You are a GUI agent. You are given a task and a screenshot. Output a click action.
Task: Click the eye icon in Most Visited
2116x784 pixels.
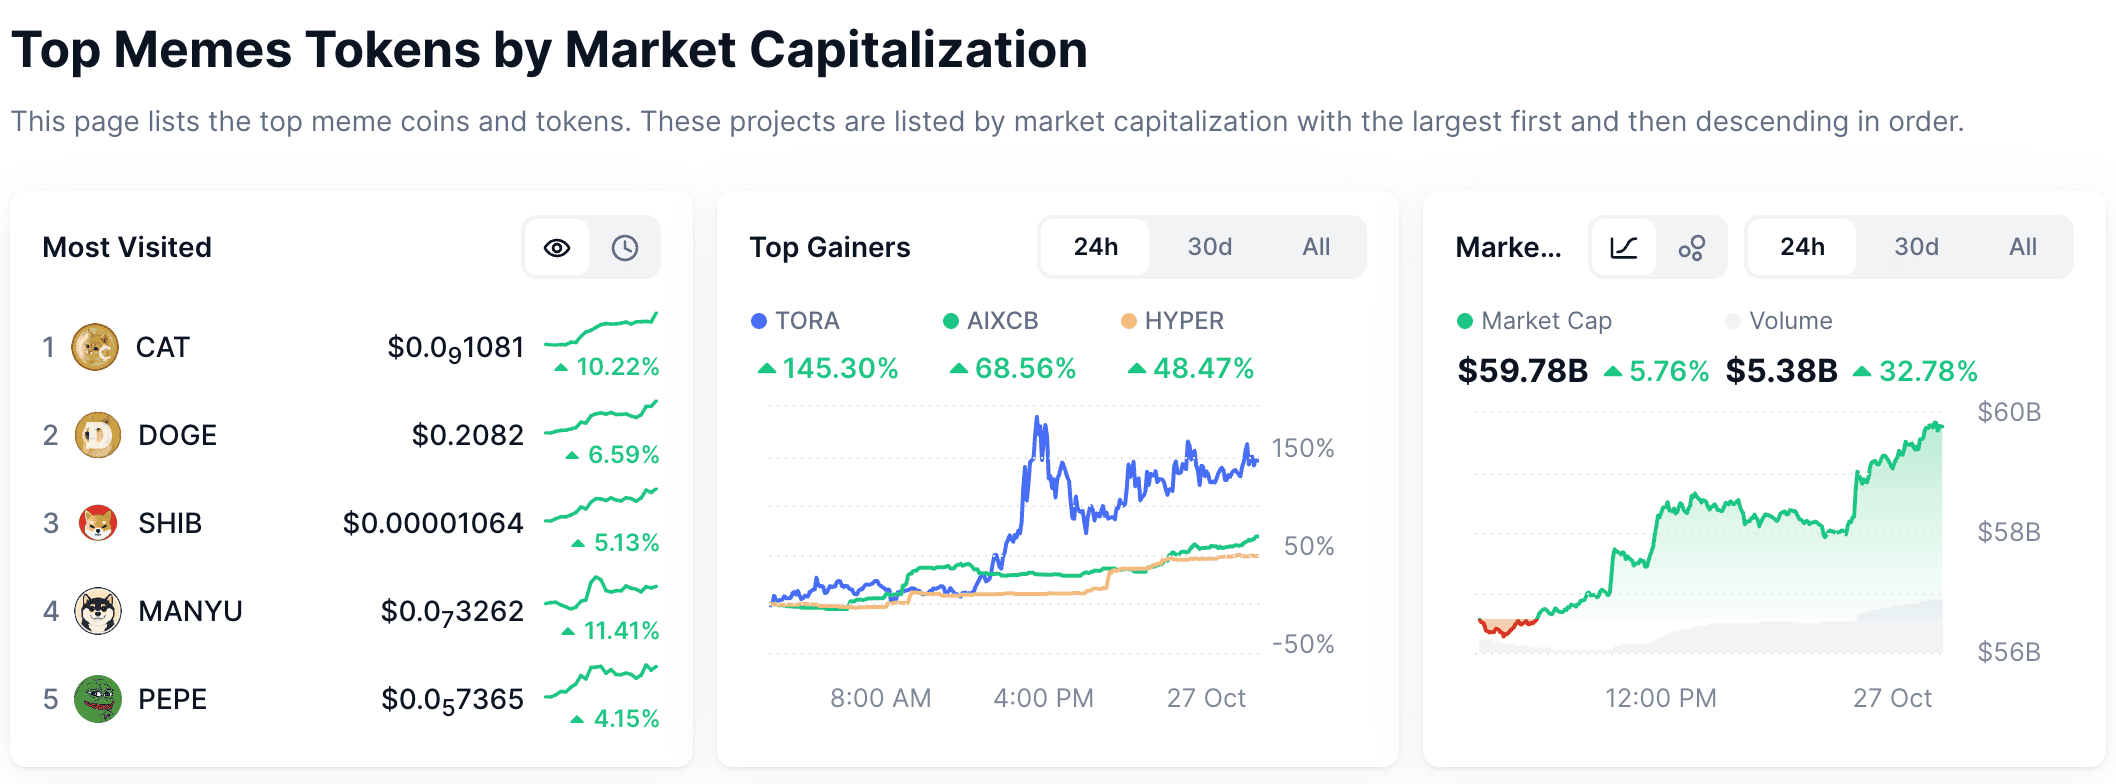(x=557, y=248)
